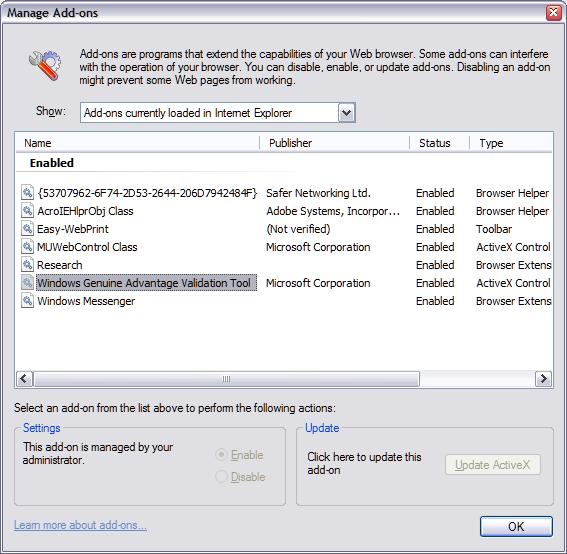
Task: Select the AcroIEHlprObj Class add-on
Action: pyautogui.click(x=85, y=211)
